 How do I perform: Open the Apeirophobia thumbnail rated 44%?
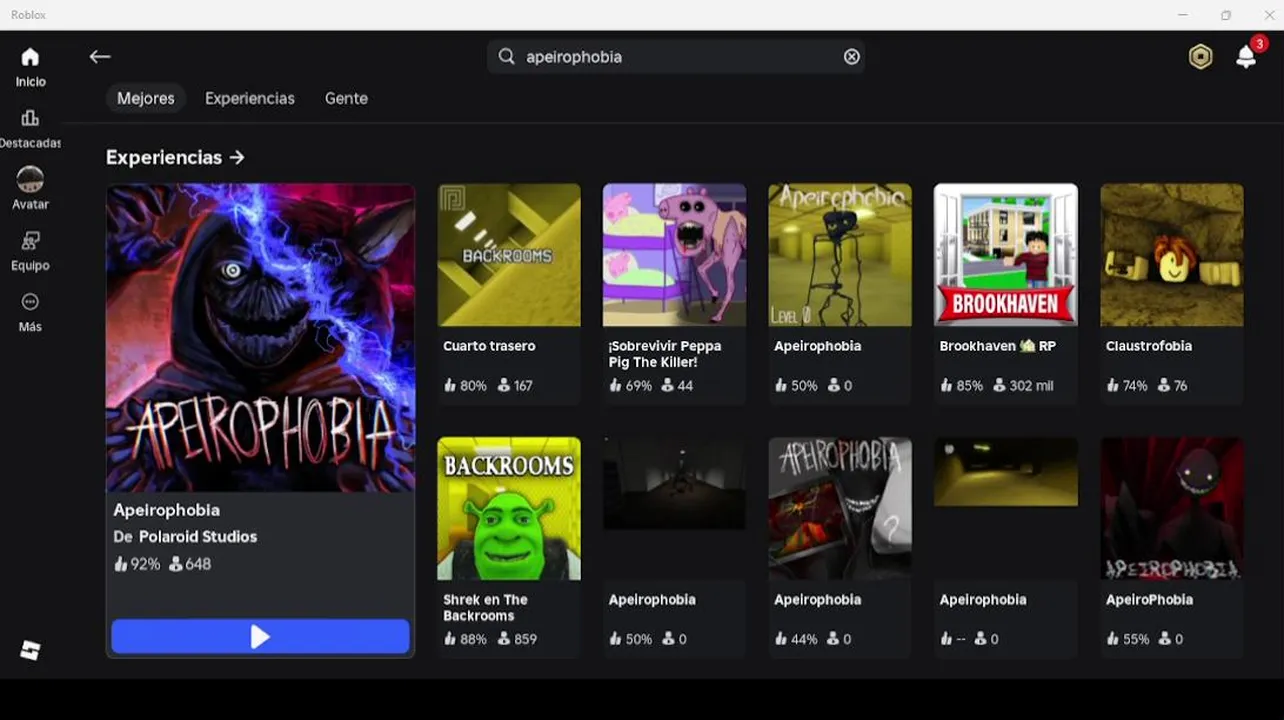840,509
